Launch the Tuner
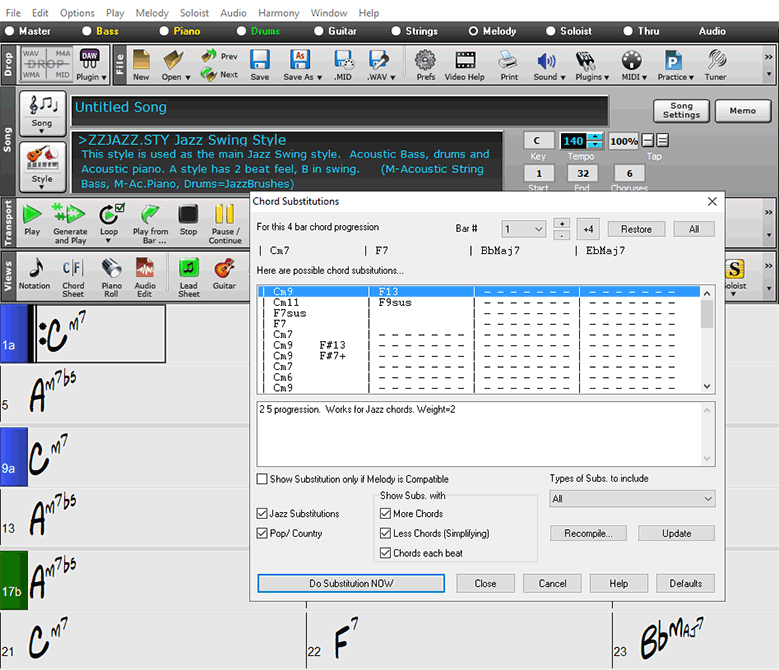Screen dimensions: 779x670 point(716,60)
